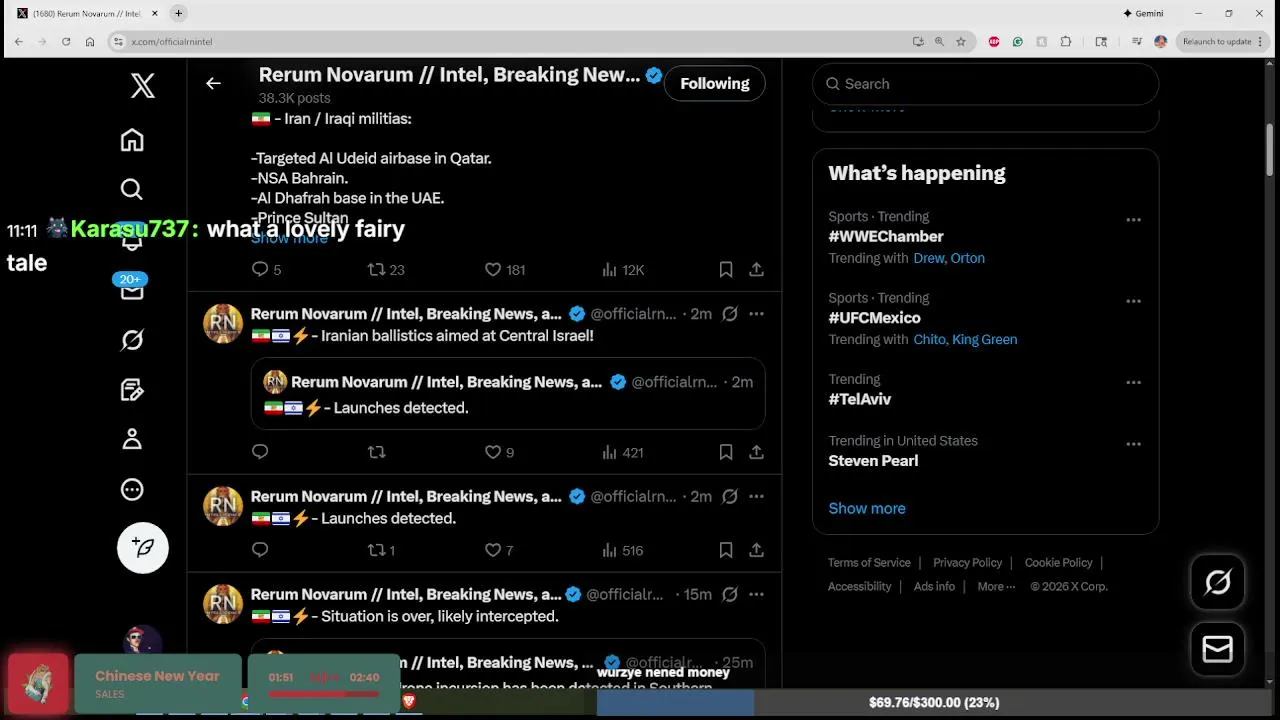
Task: Show more trends in What's happening
Action: pos(867,508)
